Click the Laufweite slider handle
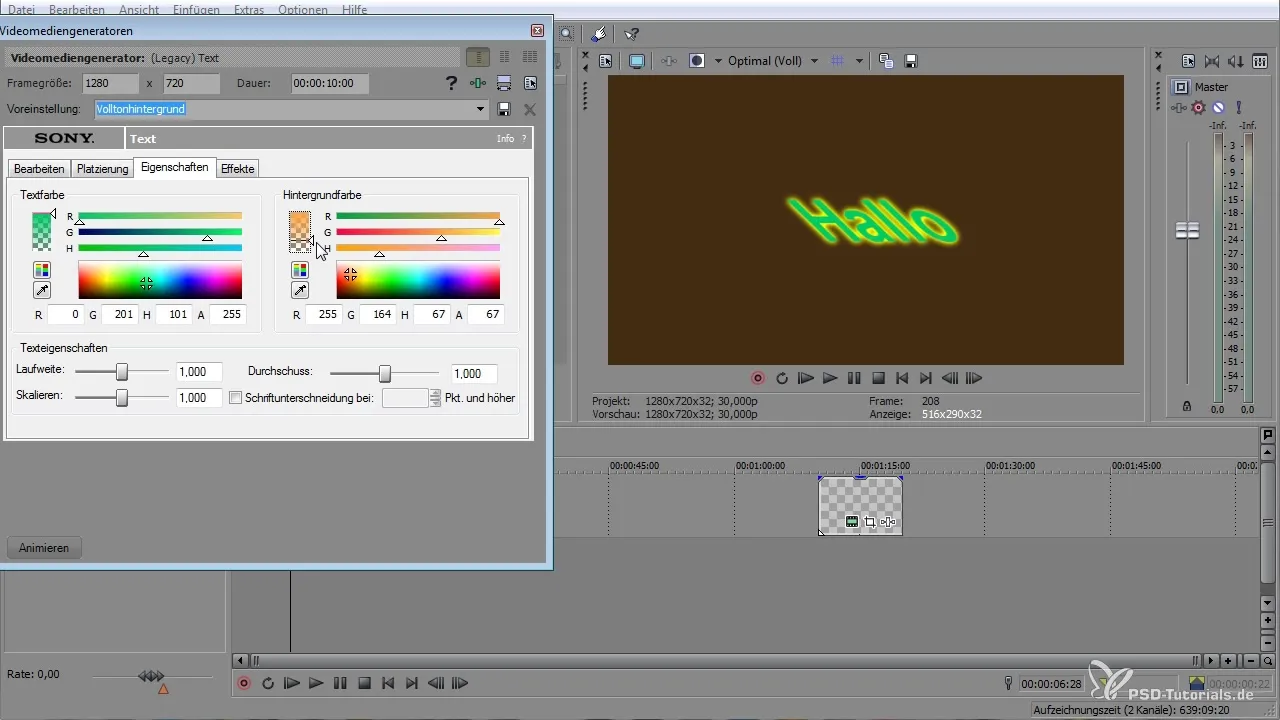The height and width of the screenshot is (720, 1280). (x=122, y=372)
